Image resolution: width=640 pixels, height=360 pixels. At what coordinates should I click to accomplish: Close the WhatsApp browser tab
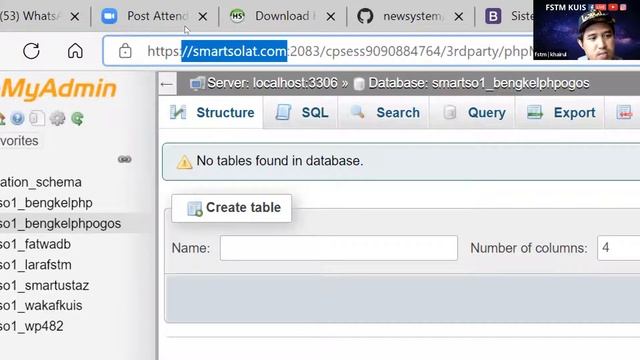click(x=75, y=17)
